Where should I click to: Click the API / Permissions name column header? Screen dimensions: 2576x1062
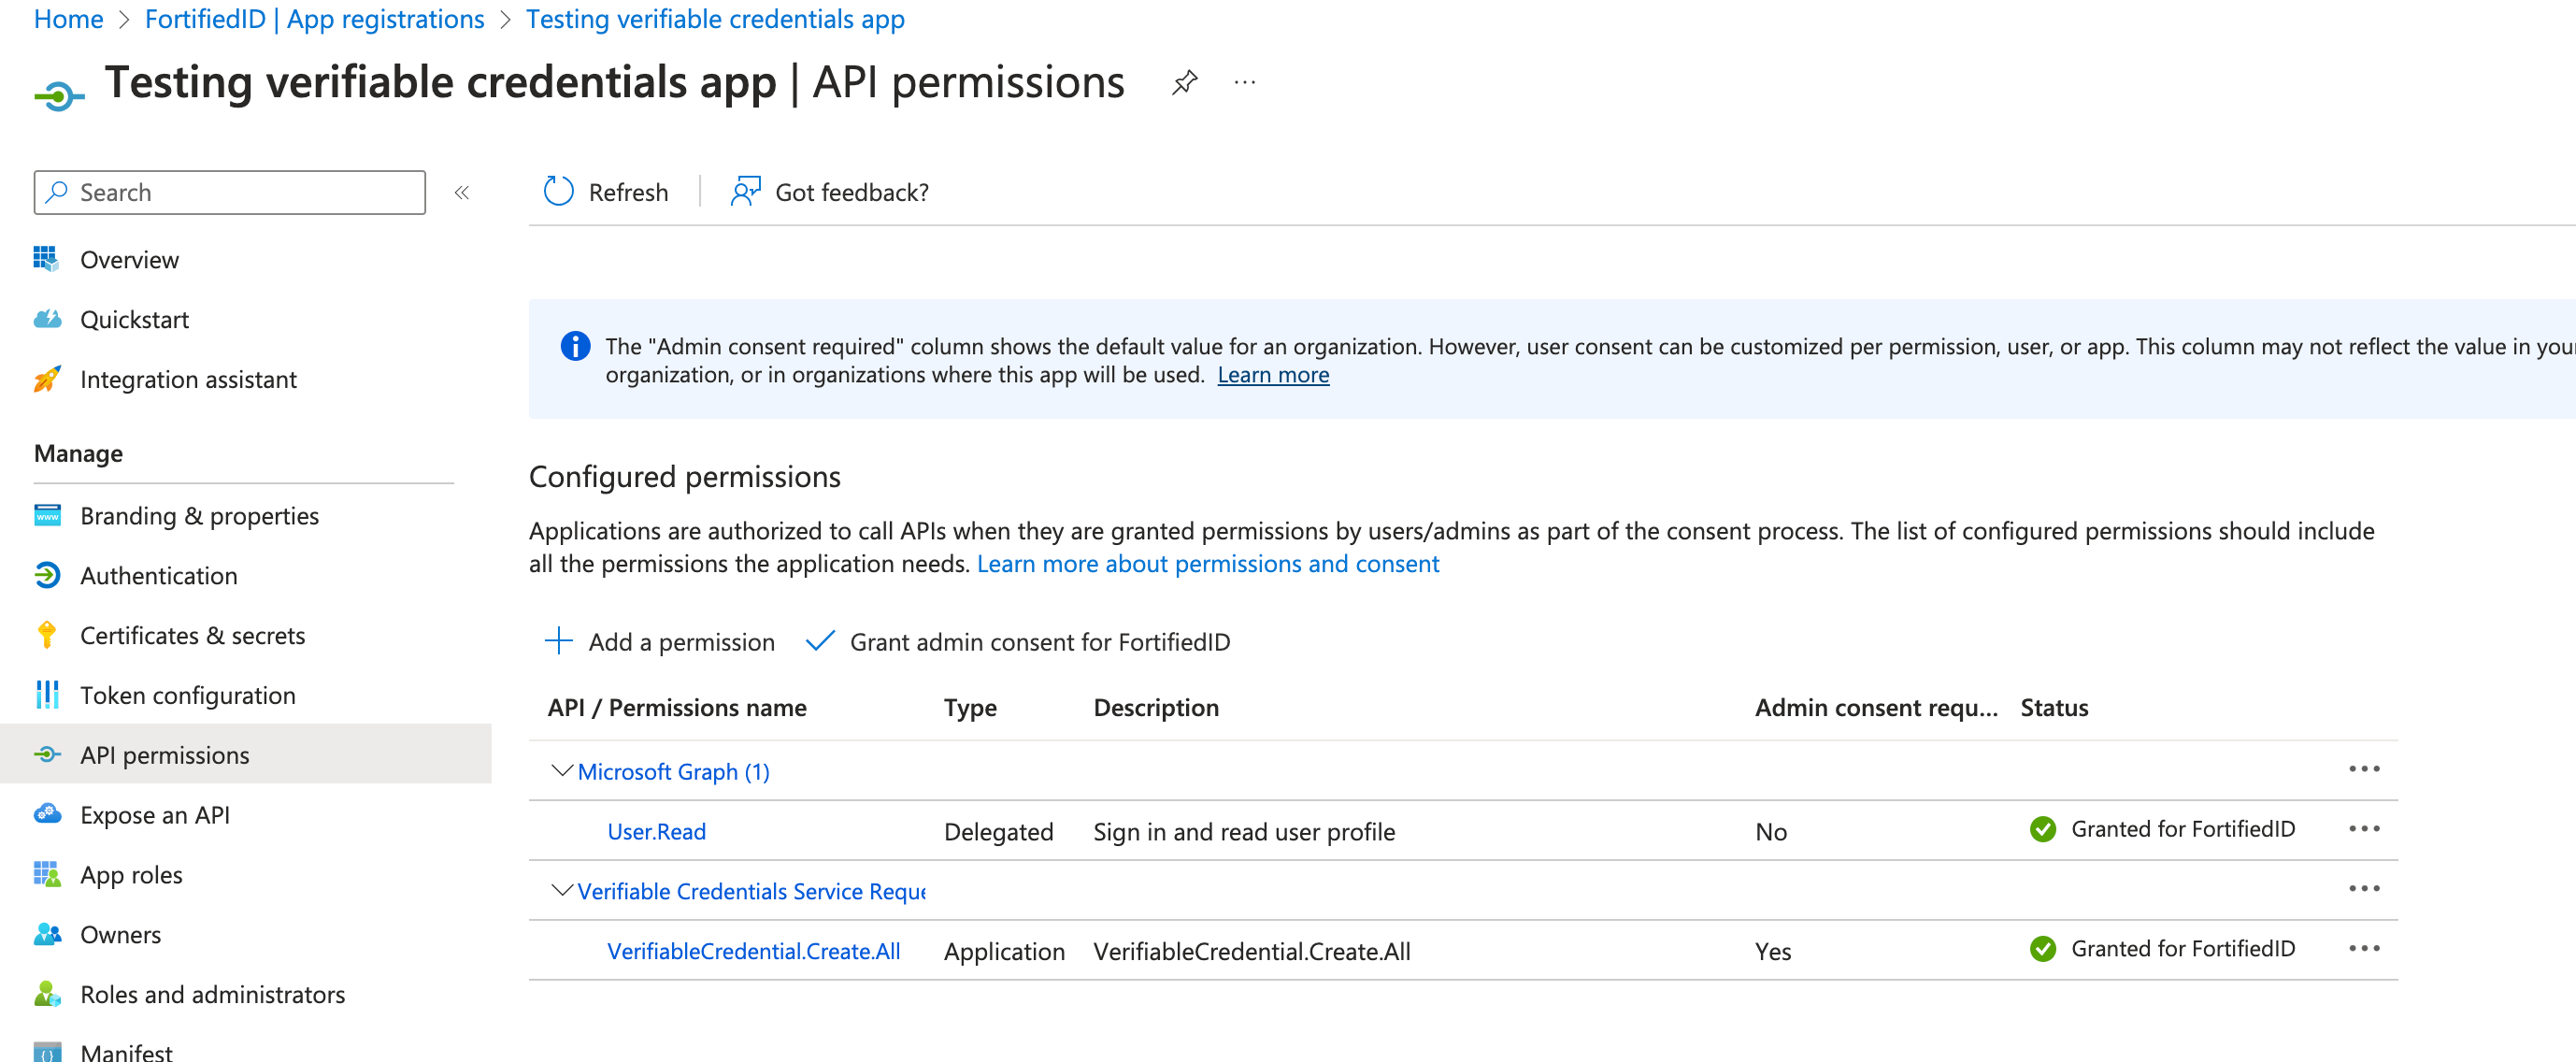(x=677, y=707)
